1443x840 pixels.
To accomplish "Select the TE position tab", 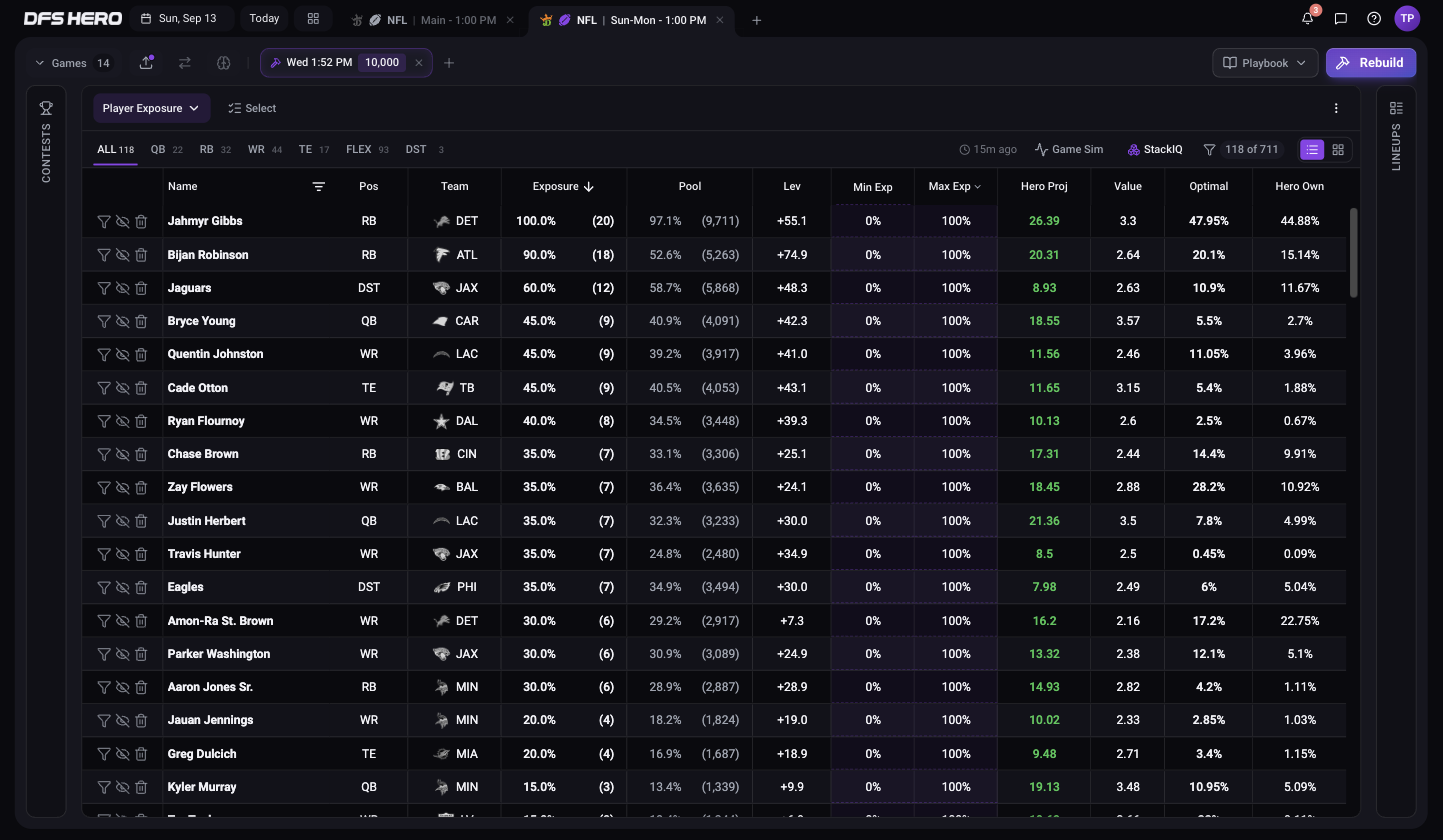I will pos(314,149).
